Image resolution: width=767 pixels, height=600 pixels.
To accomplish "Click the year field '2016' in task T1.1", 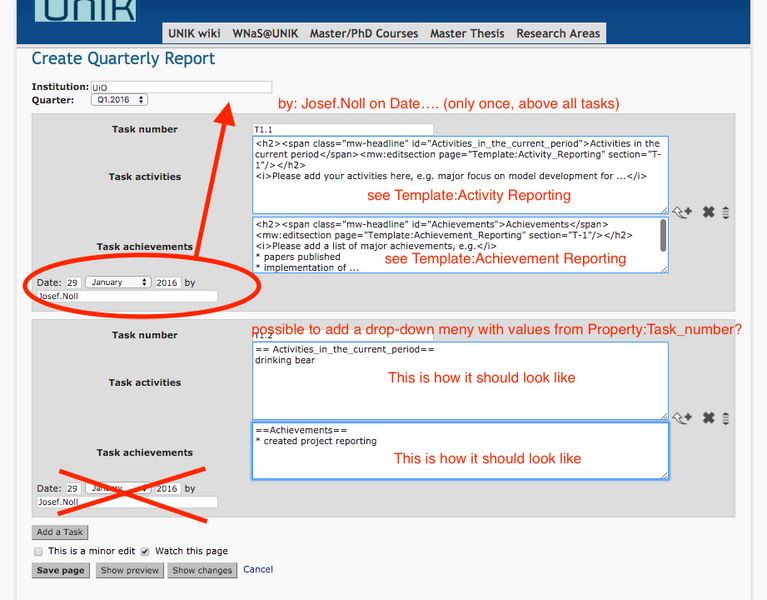I will [x=167, y=283].
